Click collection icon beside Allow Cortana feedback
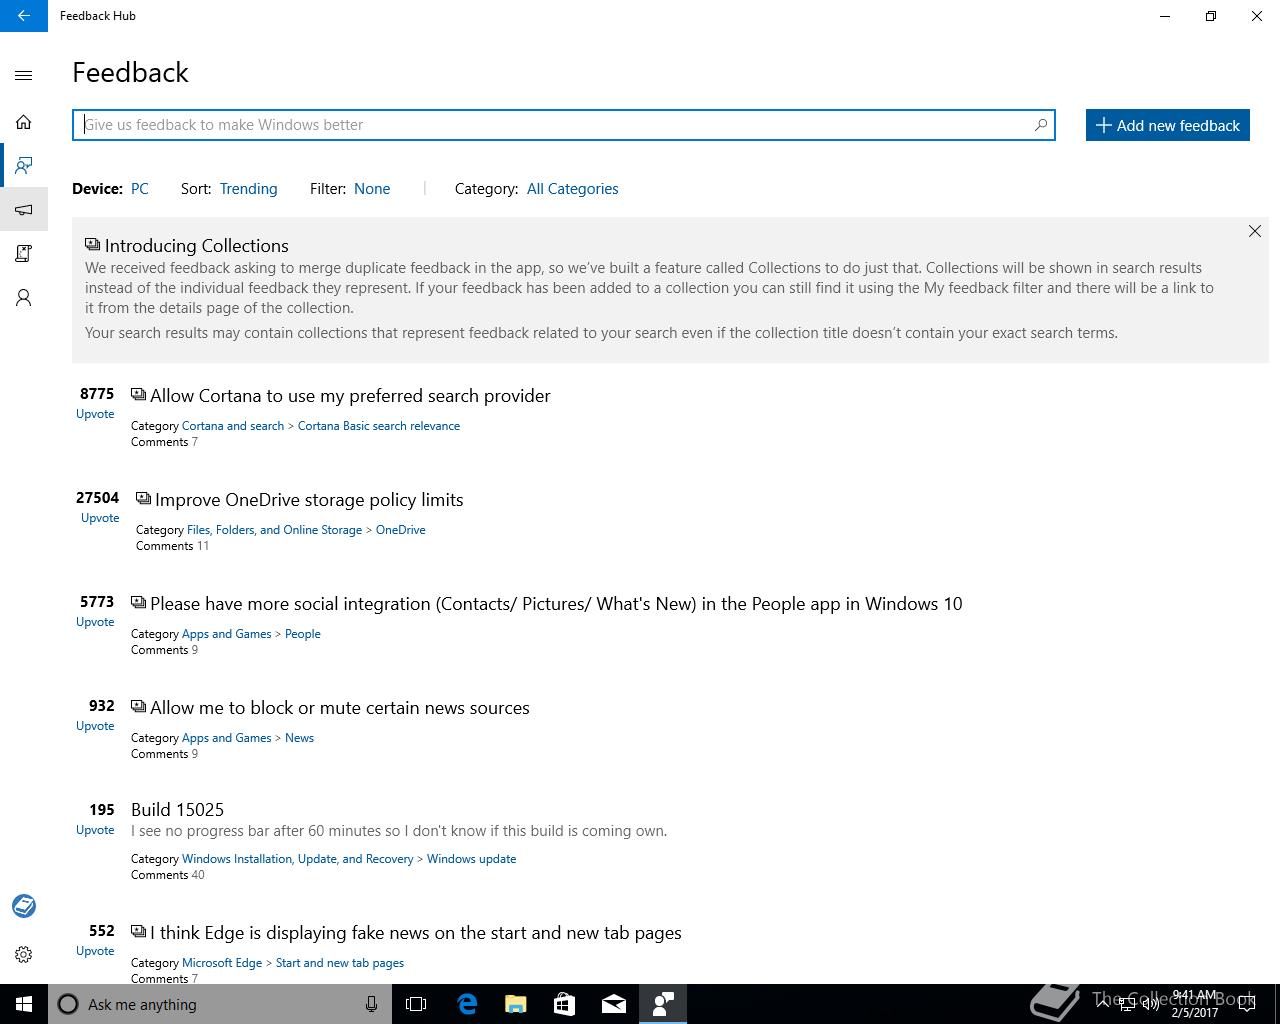Viewport: 1280px width, 1024px height. coord(138,395)
